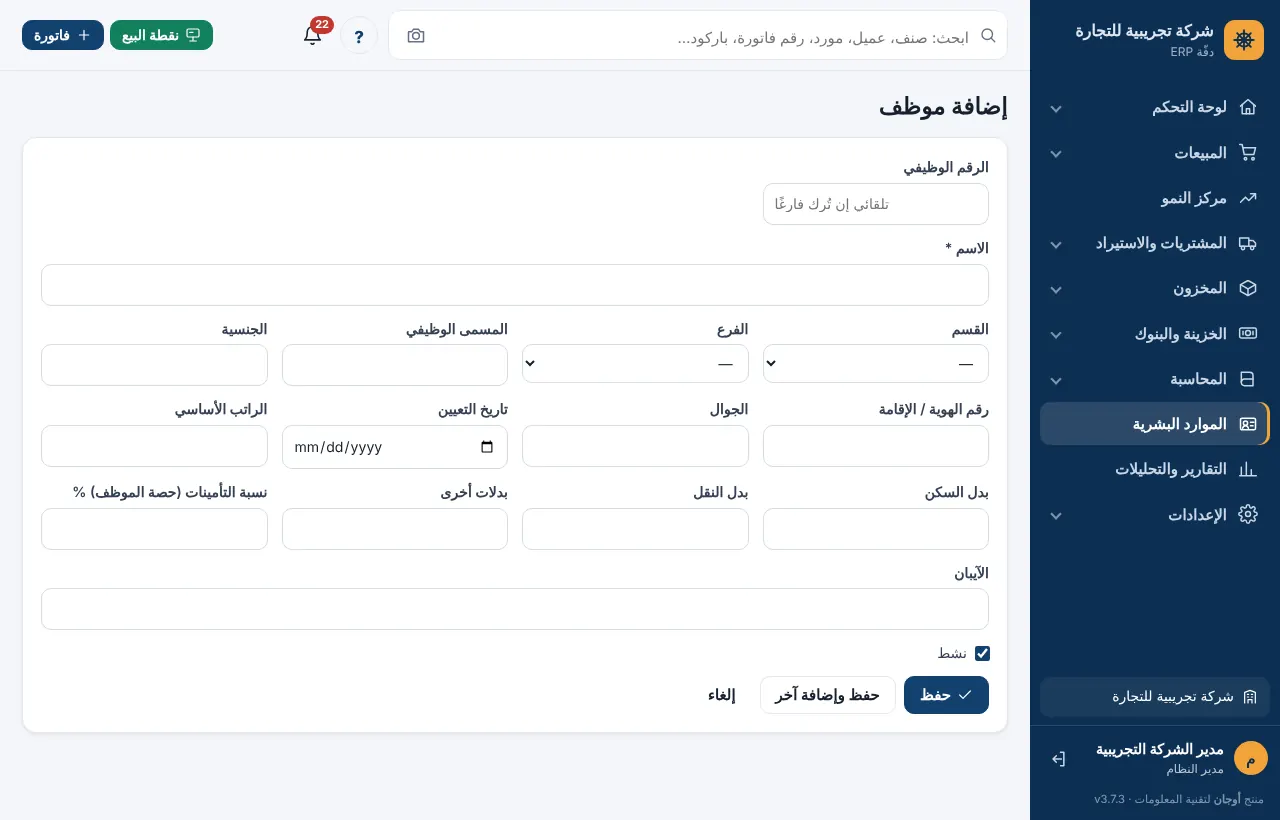
Task: Click the purchases truck icon
Action: click(x=1248, y=243)
